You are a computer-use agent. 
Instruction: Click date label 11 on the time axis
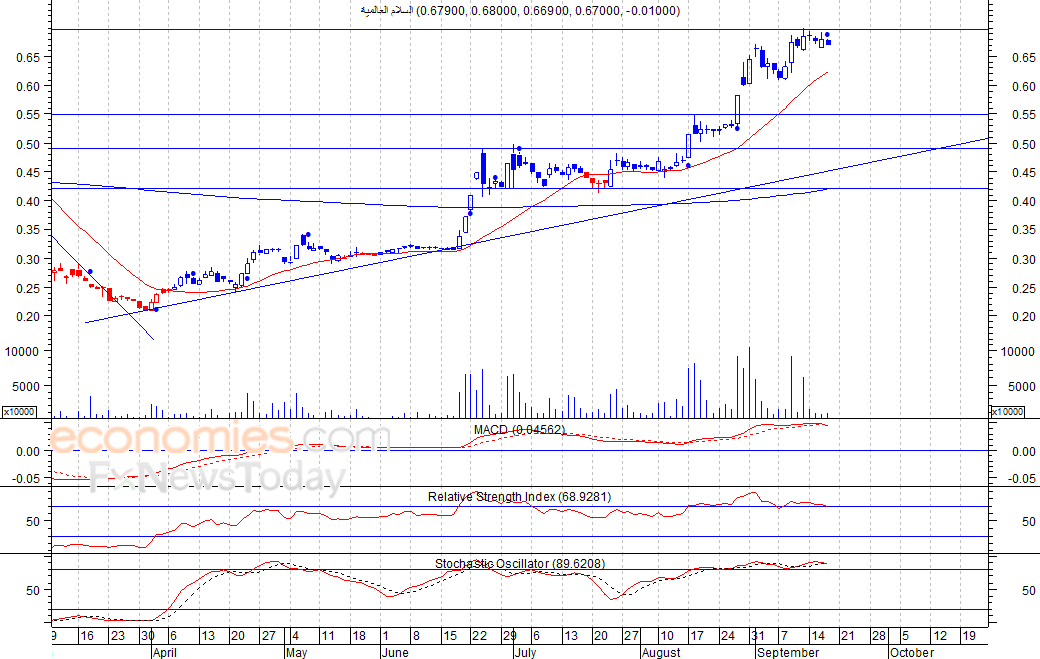(328, 636)
